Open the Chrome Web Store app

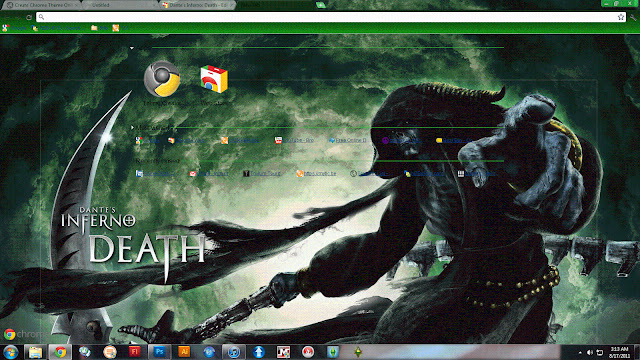tap(214, 79)
